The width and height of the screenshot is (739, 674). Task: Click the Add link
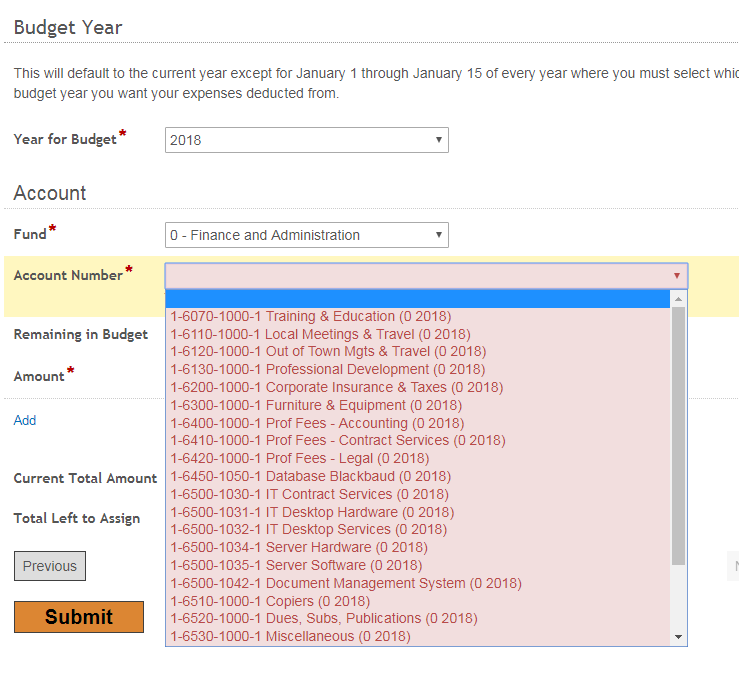point(25,420)
